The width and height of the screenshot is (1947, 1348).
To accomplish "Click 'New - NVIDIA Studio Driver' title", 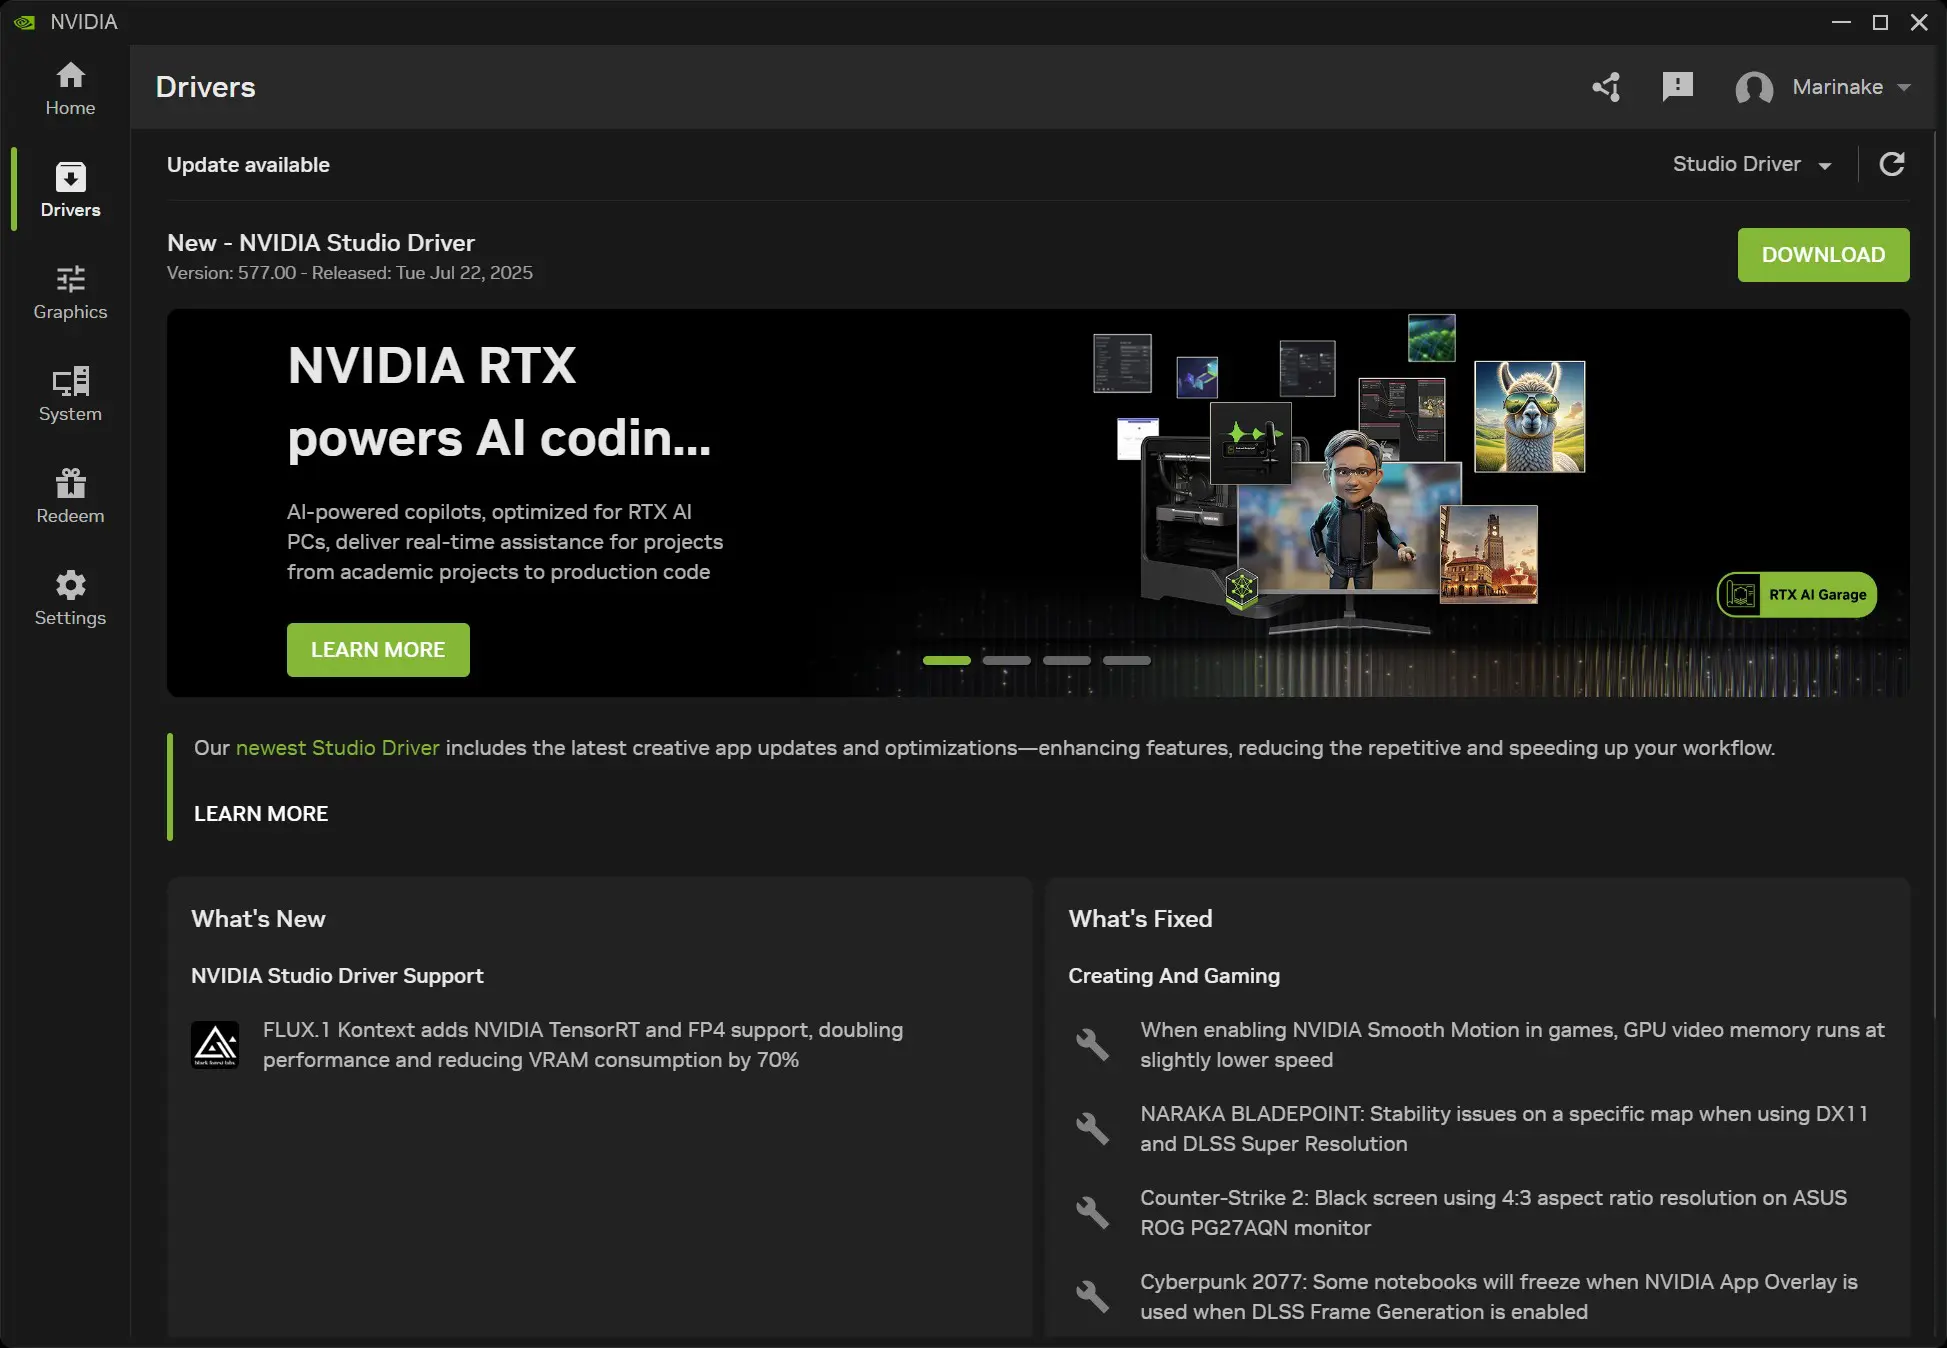I will pyautogui.click(x=321, y=243).
